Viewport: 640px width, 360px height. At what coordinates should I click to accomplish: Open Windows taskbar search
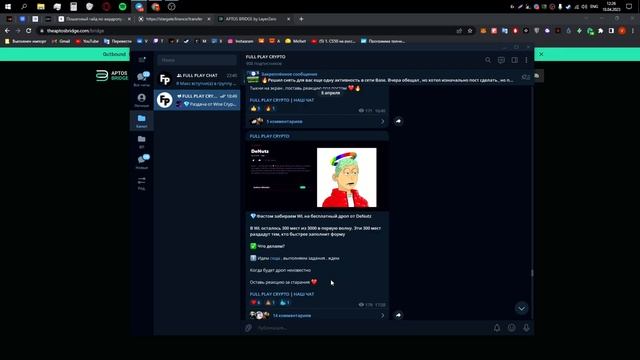(24, 7)
